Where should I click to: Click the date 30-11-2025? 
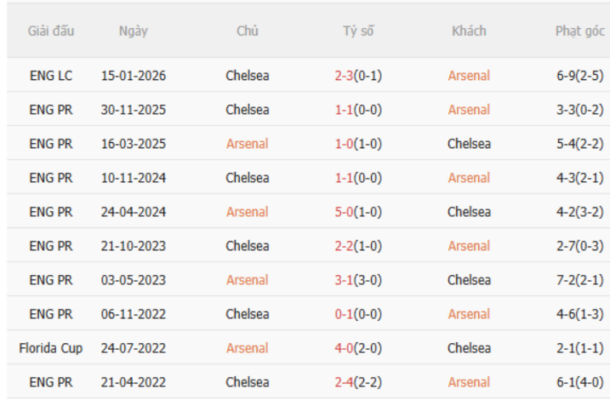coord(133,109)
